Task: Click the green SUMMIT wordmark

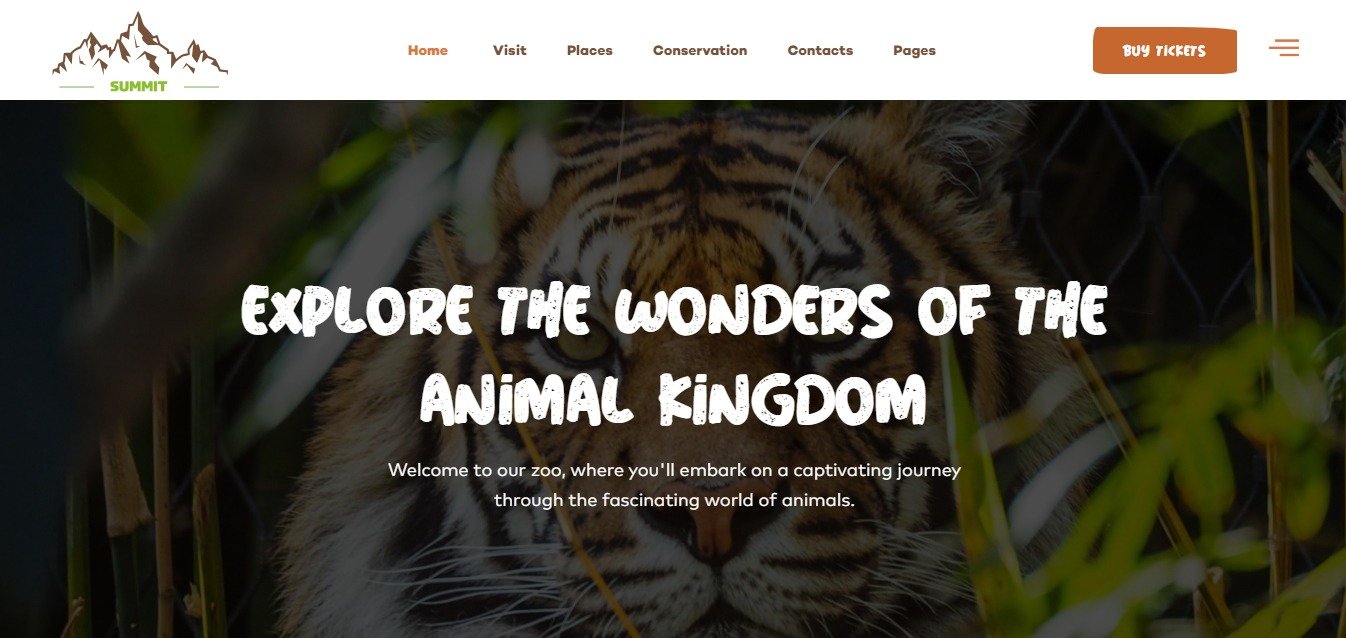Action: 139,86
